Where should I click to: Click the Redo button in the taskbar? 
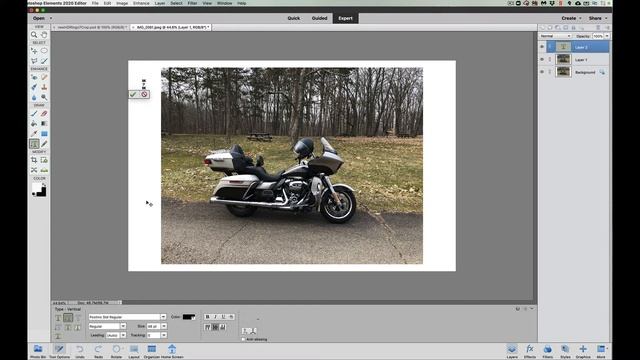[98, 351]
